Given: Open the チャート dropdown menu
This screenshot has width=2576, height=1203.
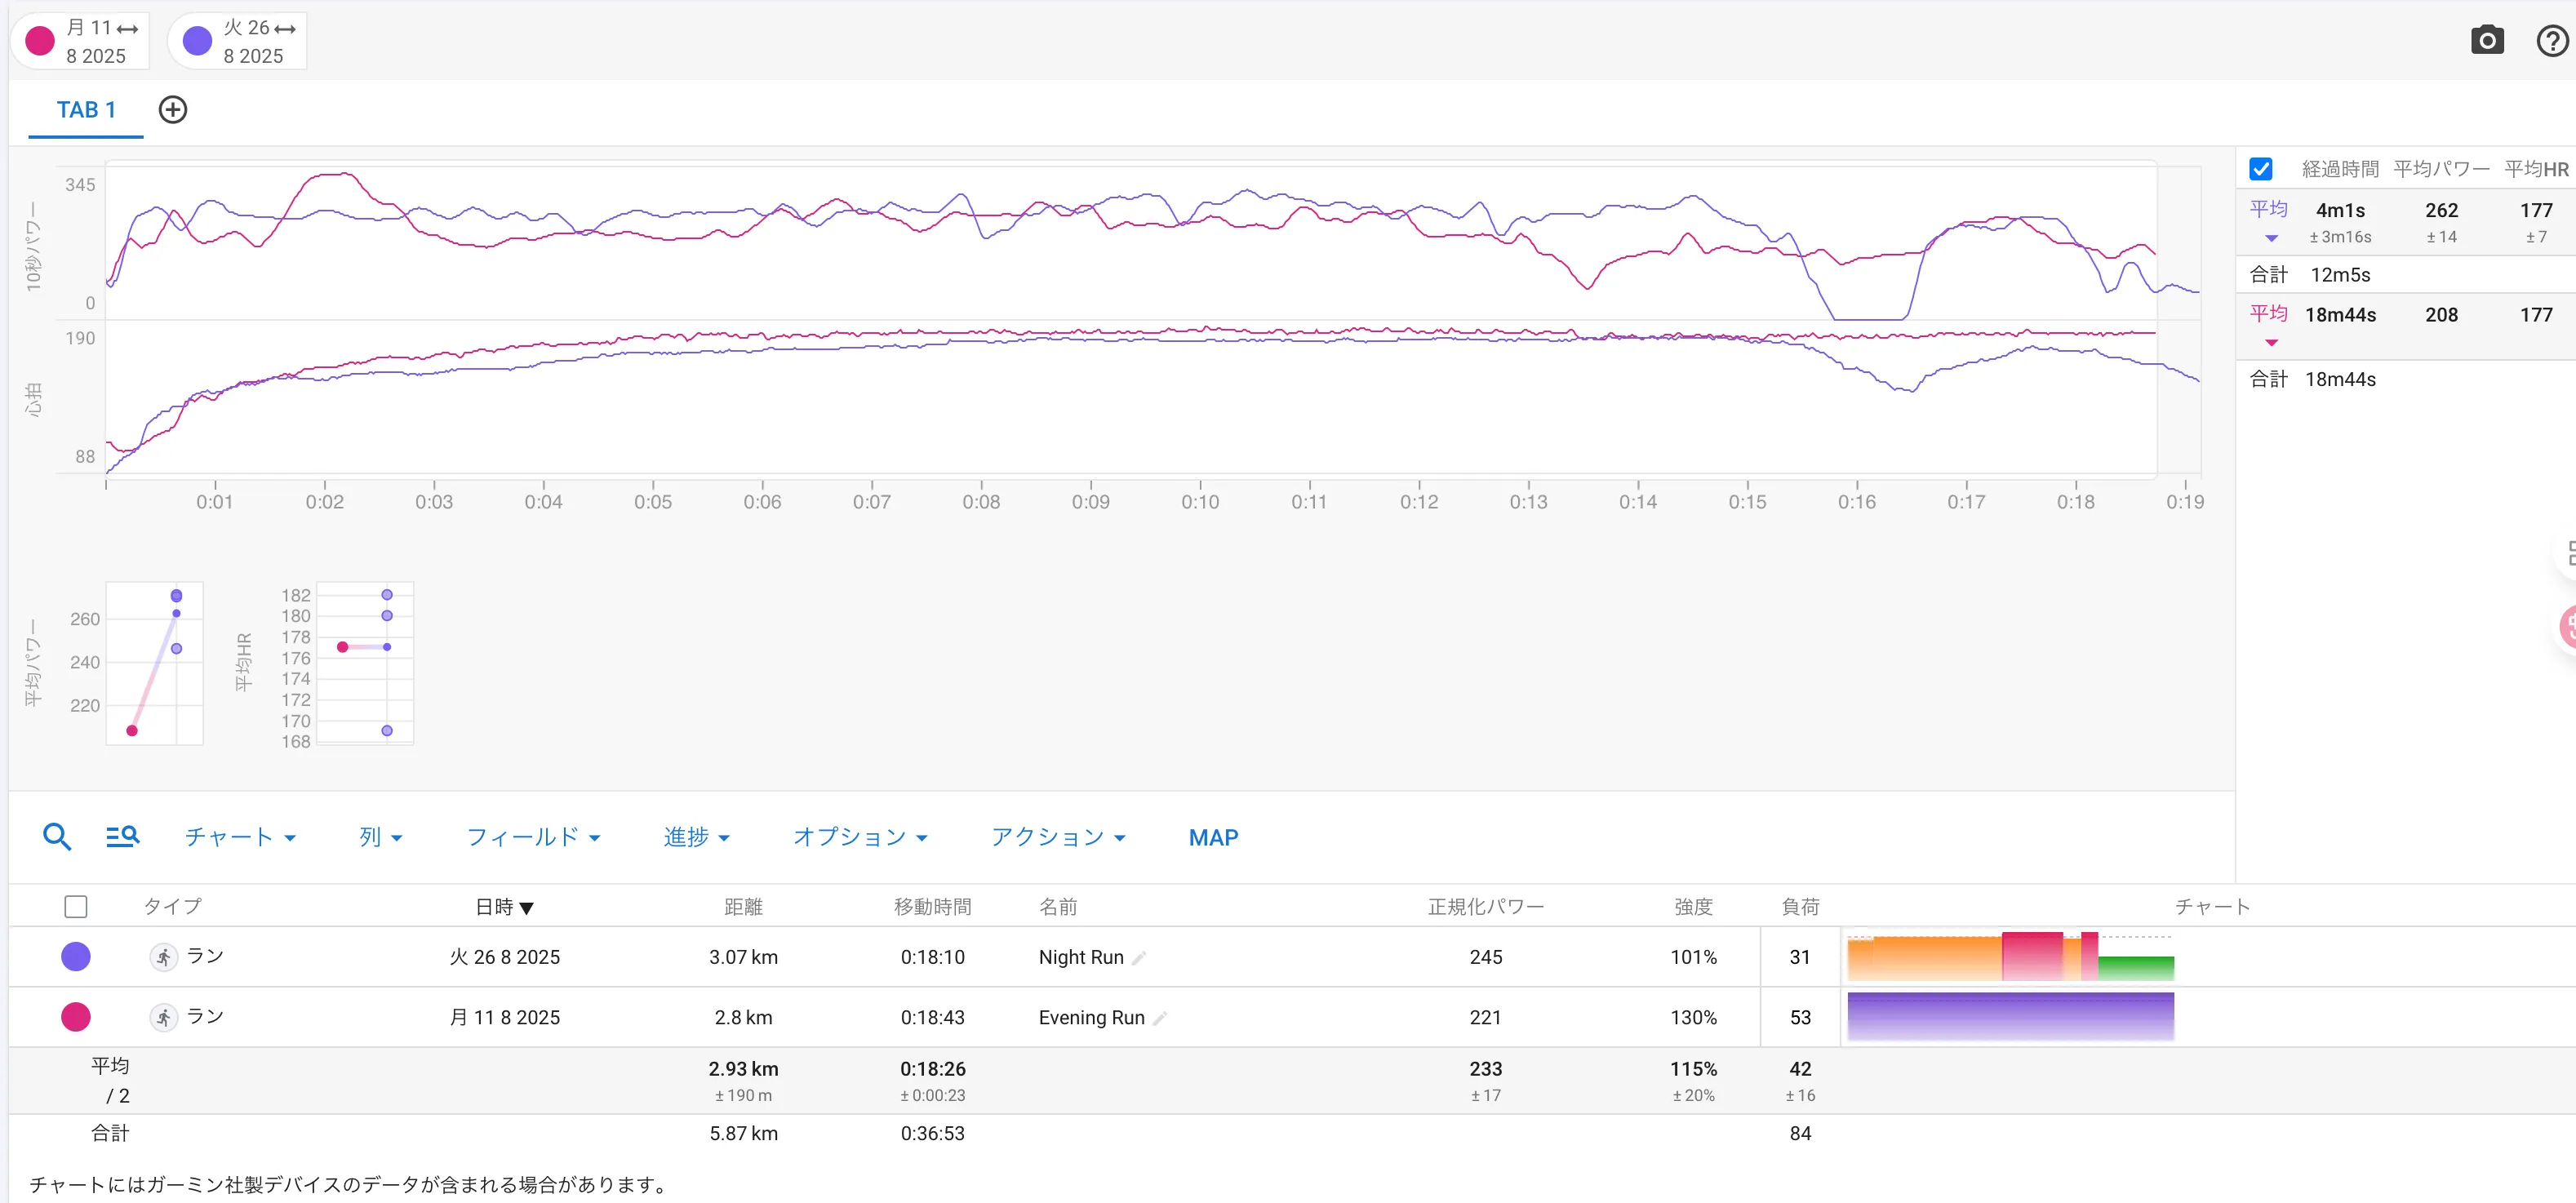Looking at the screenshot, I should (x=240, y=837).
